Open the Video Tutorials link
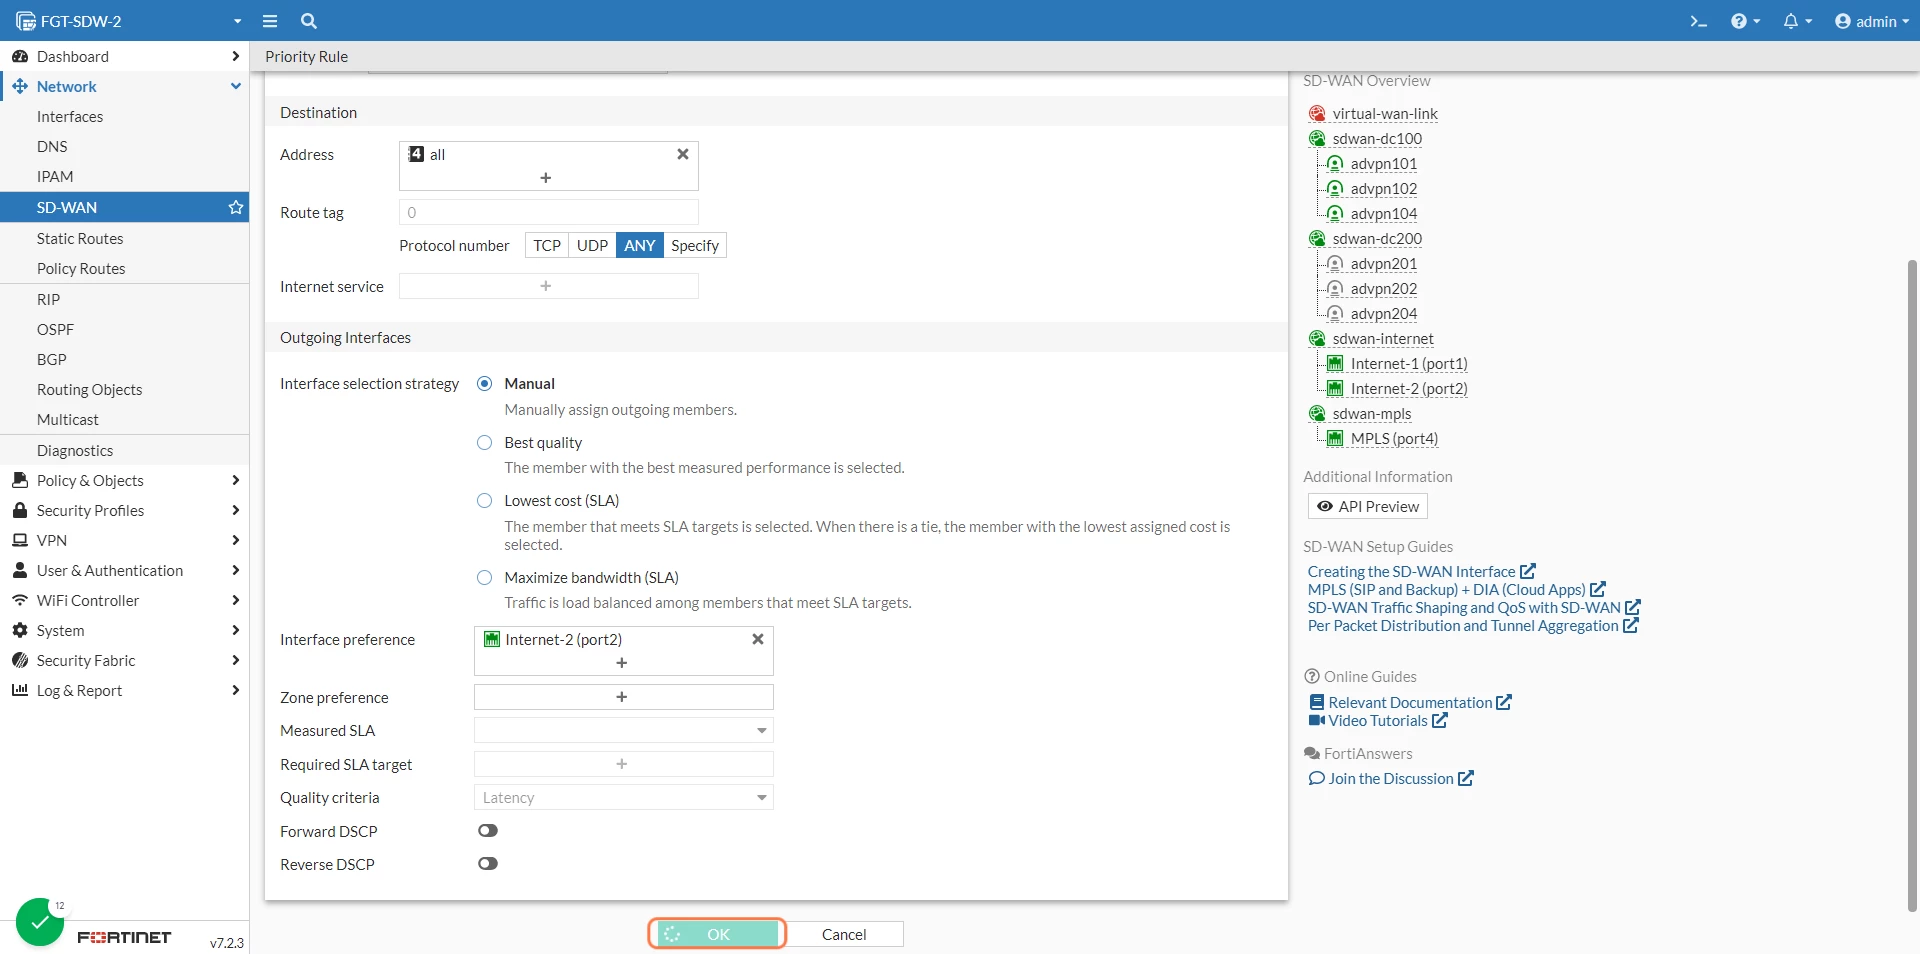 click(x=1378, y=721)
